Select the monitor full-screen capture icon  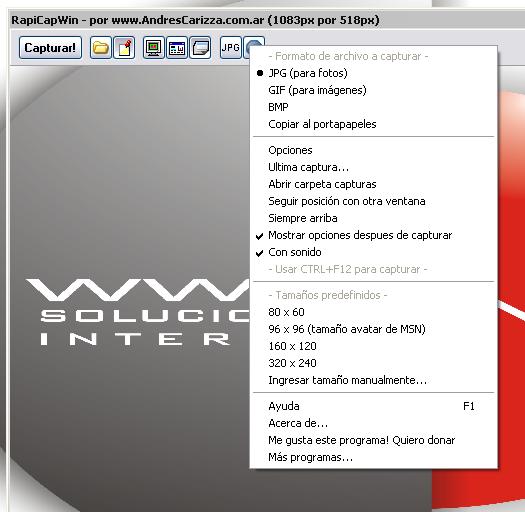click(154, 48)
